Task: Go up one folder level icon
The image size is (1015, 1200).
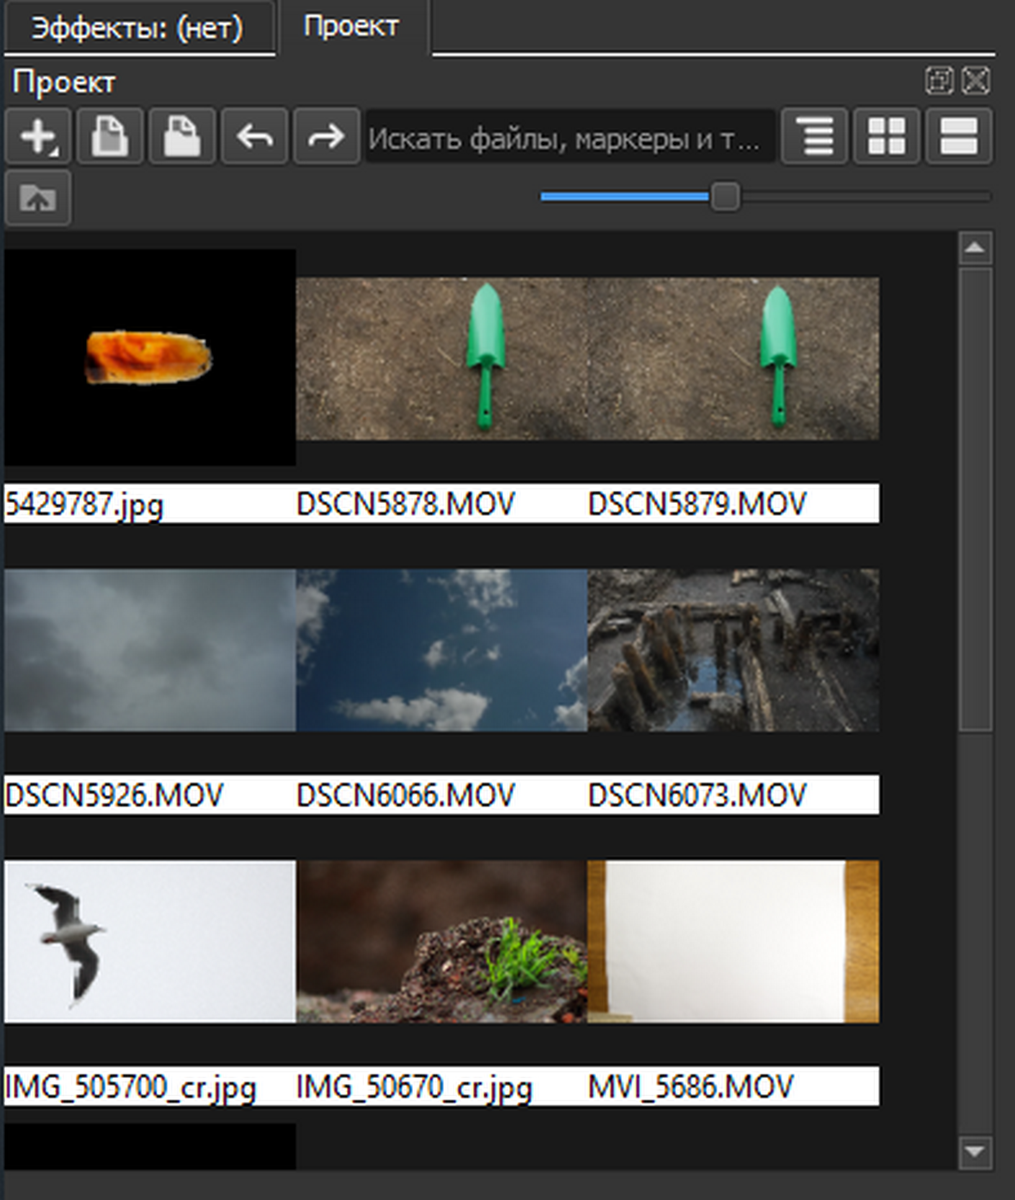Action: point(38,198)
